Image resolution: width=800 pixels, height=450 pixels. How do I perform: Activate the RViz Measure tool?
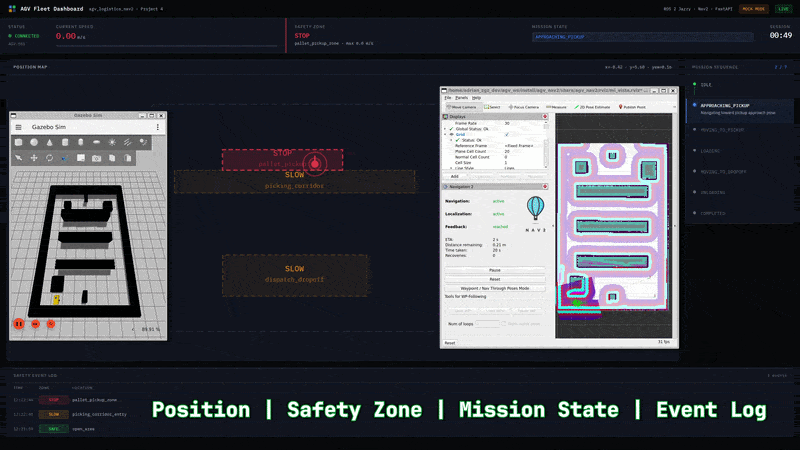557,107
